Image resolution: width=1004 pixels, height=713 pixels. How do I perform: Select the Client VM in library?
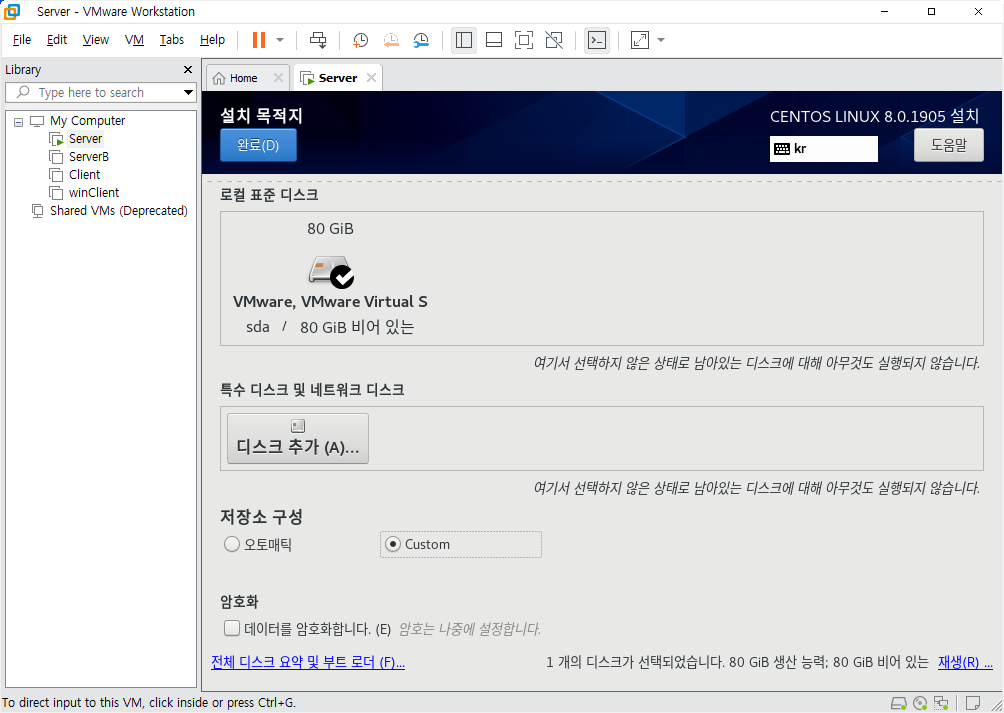coord(85,174)
